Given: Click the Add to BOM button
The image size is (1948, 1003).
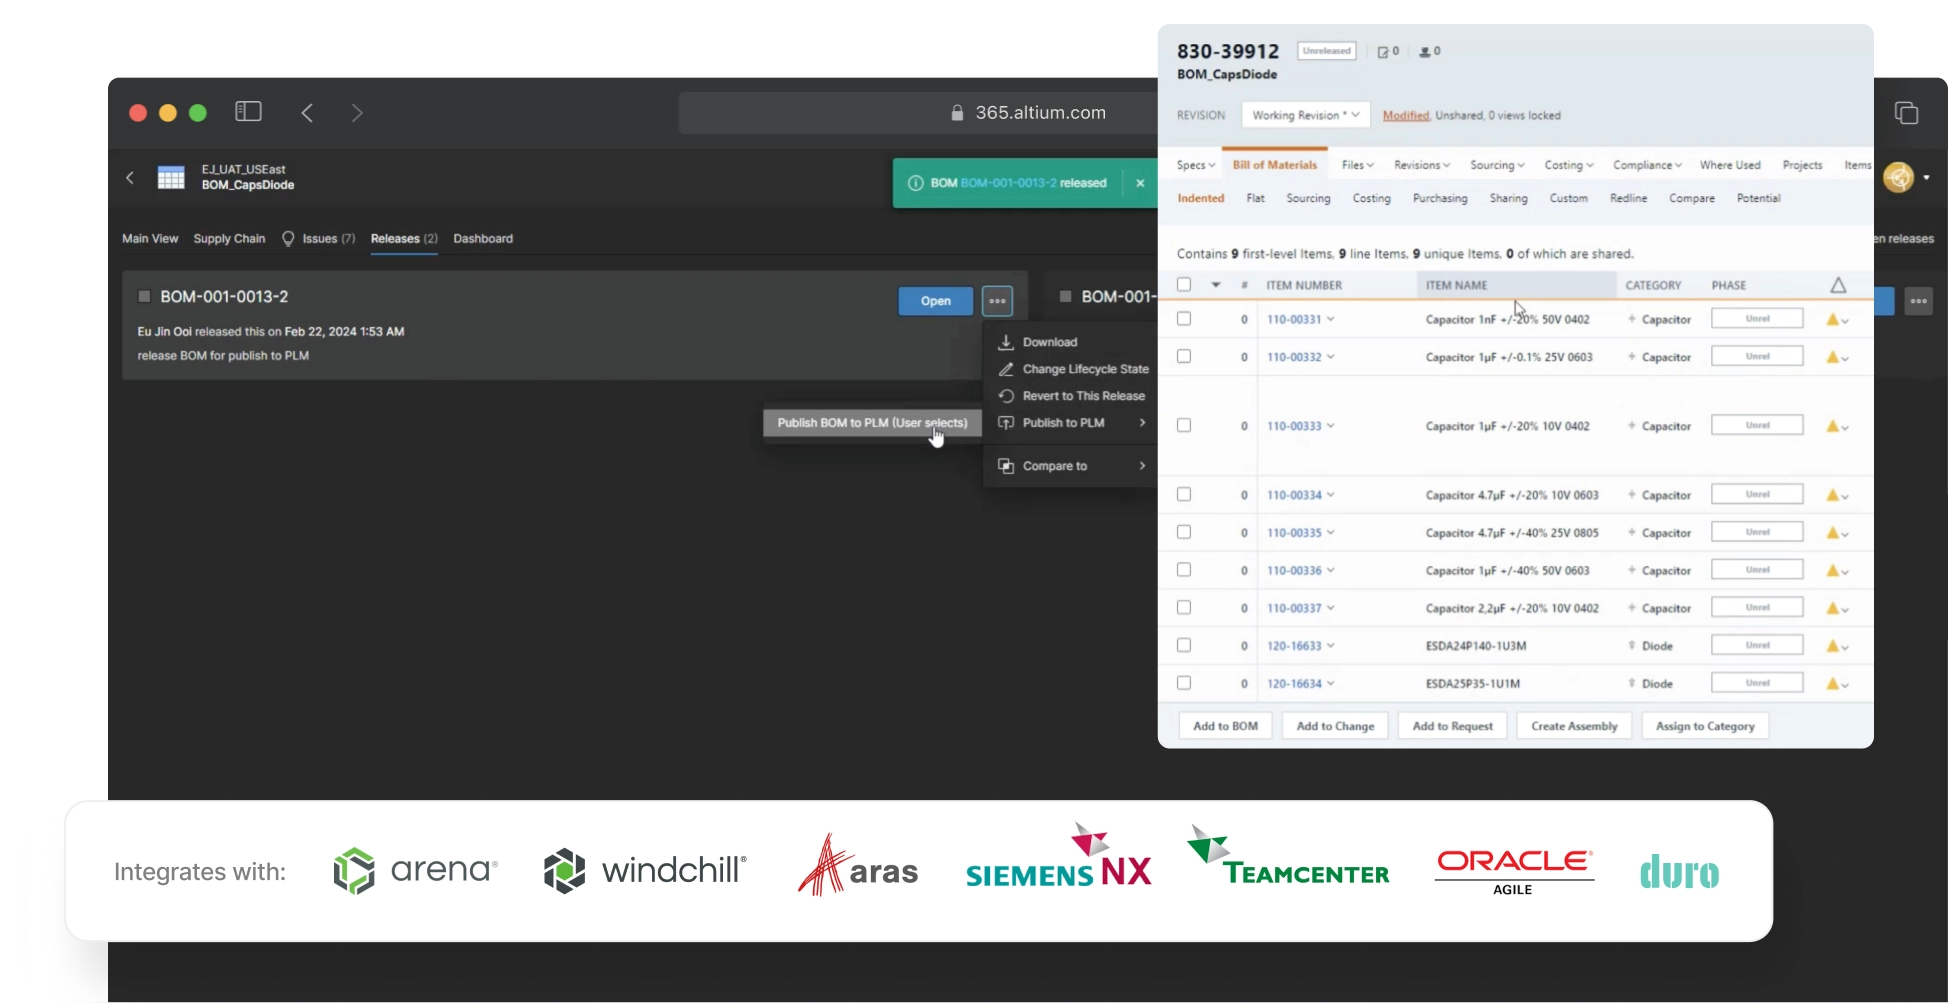Looking at the screenshot, I should click(1225, 726).
